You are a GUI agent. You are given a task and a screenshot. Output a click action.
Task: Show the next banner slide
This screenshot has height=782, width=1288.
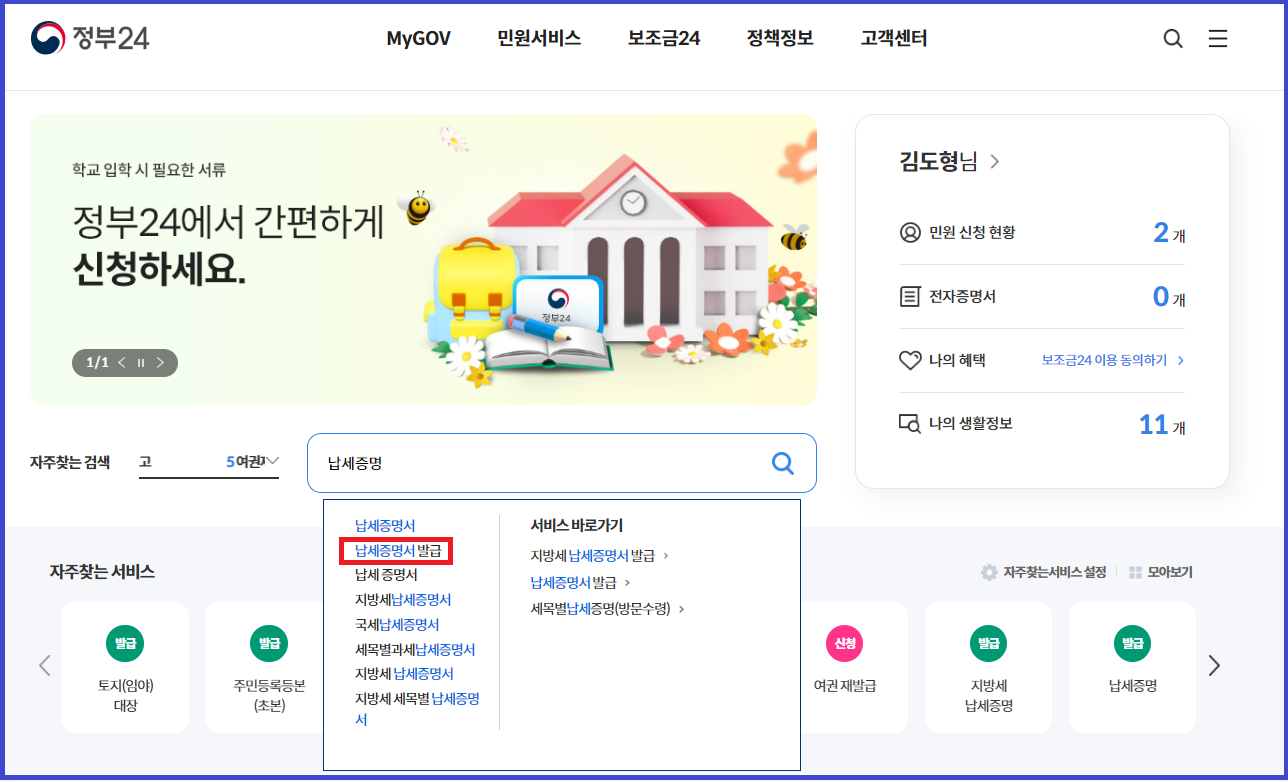tap(160, 362)
